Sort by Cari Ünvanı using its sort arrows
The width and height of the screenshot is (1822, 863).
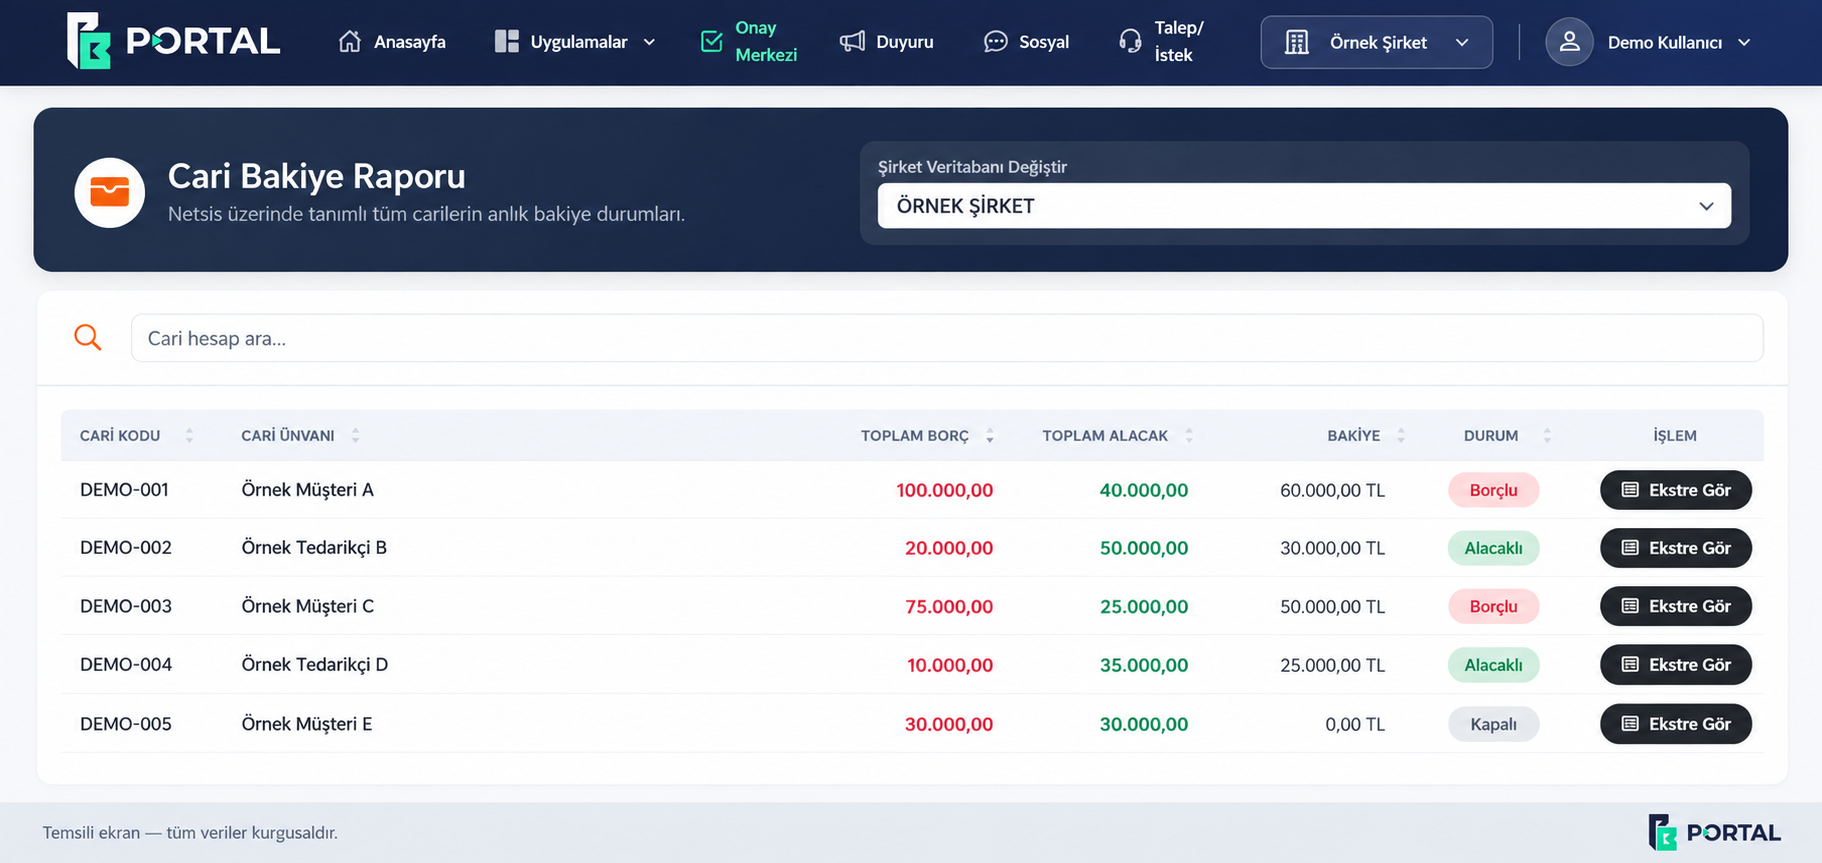point(355,435)
